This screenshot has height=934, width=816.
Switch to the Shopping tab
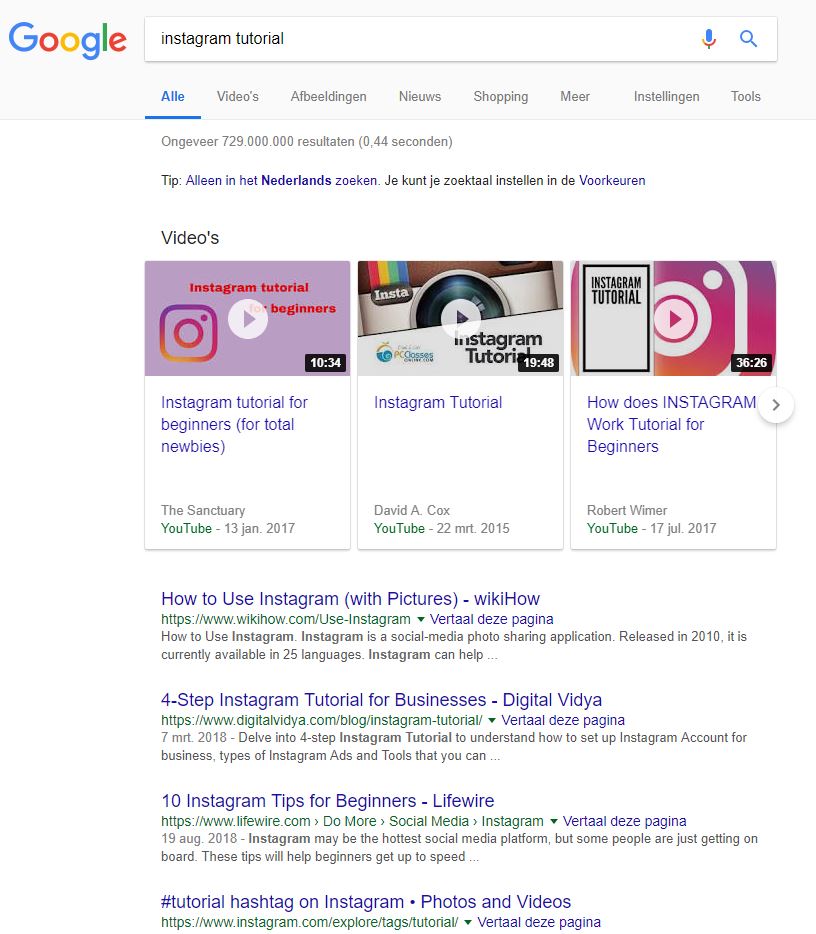coord(501,96)
